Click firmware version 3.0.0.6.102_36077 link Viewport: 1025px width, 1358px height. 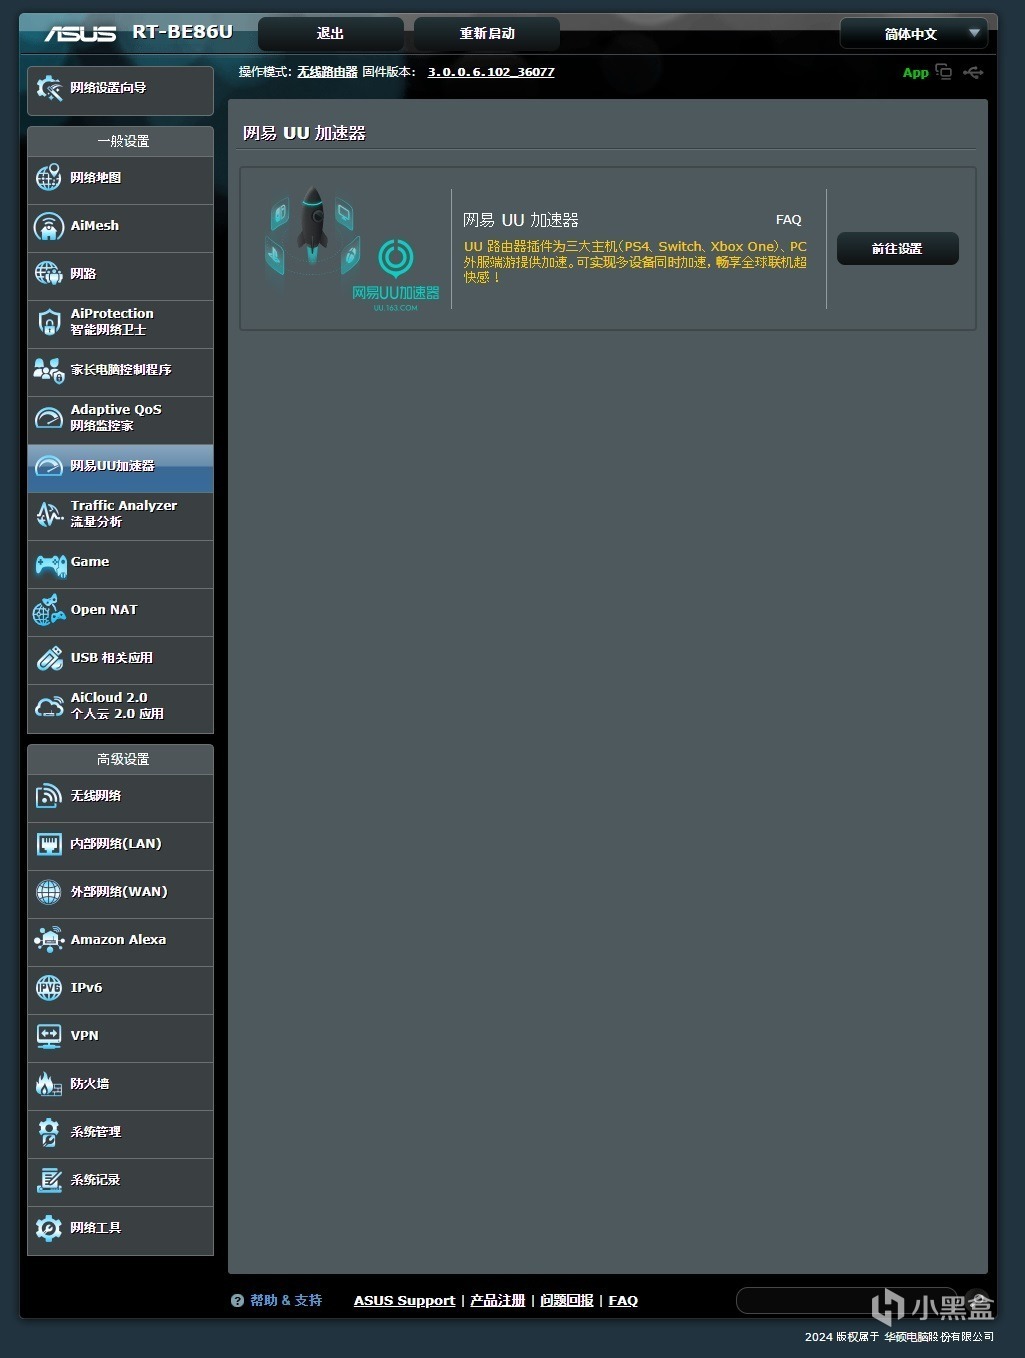[x=491, y=72]
